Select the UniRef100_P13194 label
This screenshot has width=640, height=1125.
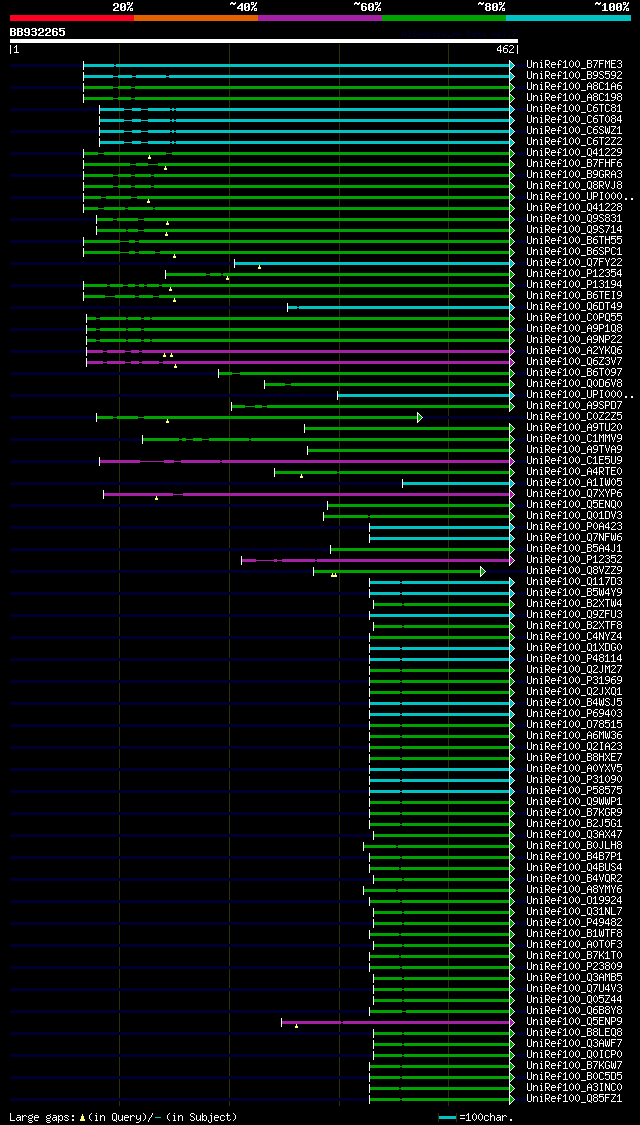574,285
